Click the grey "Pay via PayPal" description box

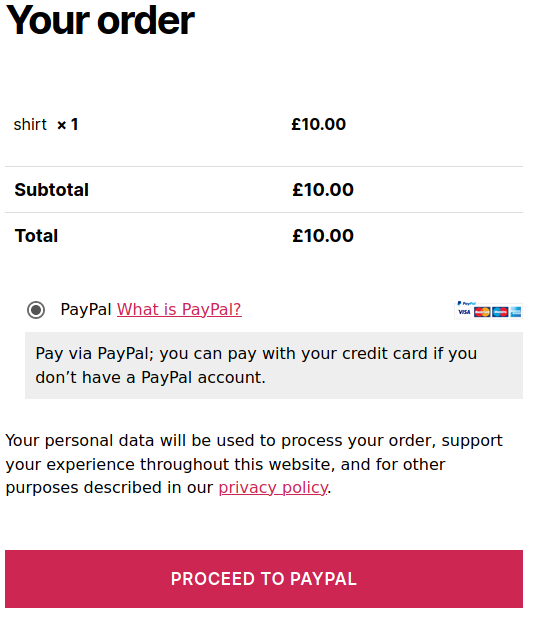click(274, 365)
